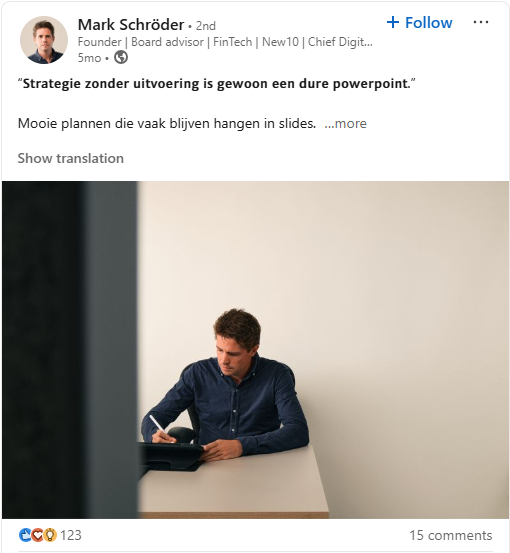Click the bold quote about Strategie zonder uitvoering
Image resolution: width=510 pixels, height=553 pixels.
[217, 84]
